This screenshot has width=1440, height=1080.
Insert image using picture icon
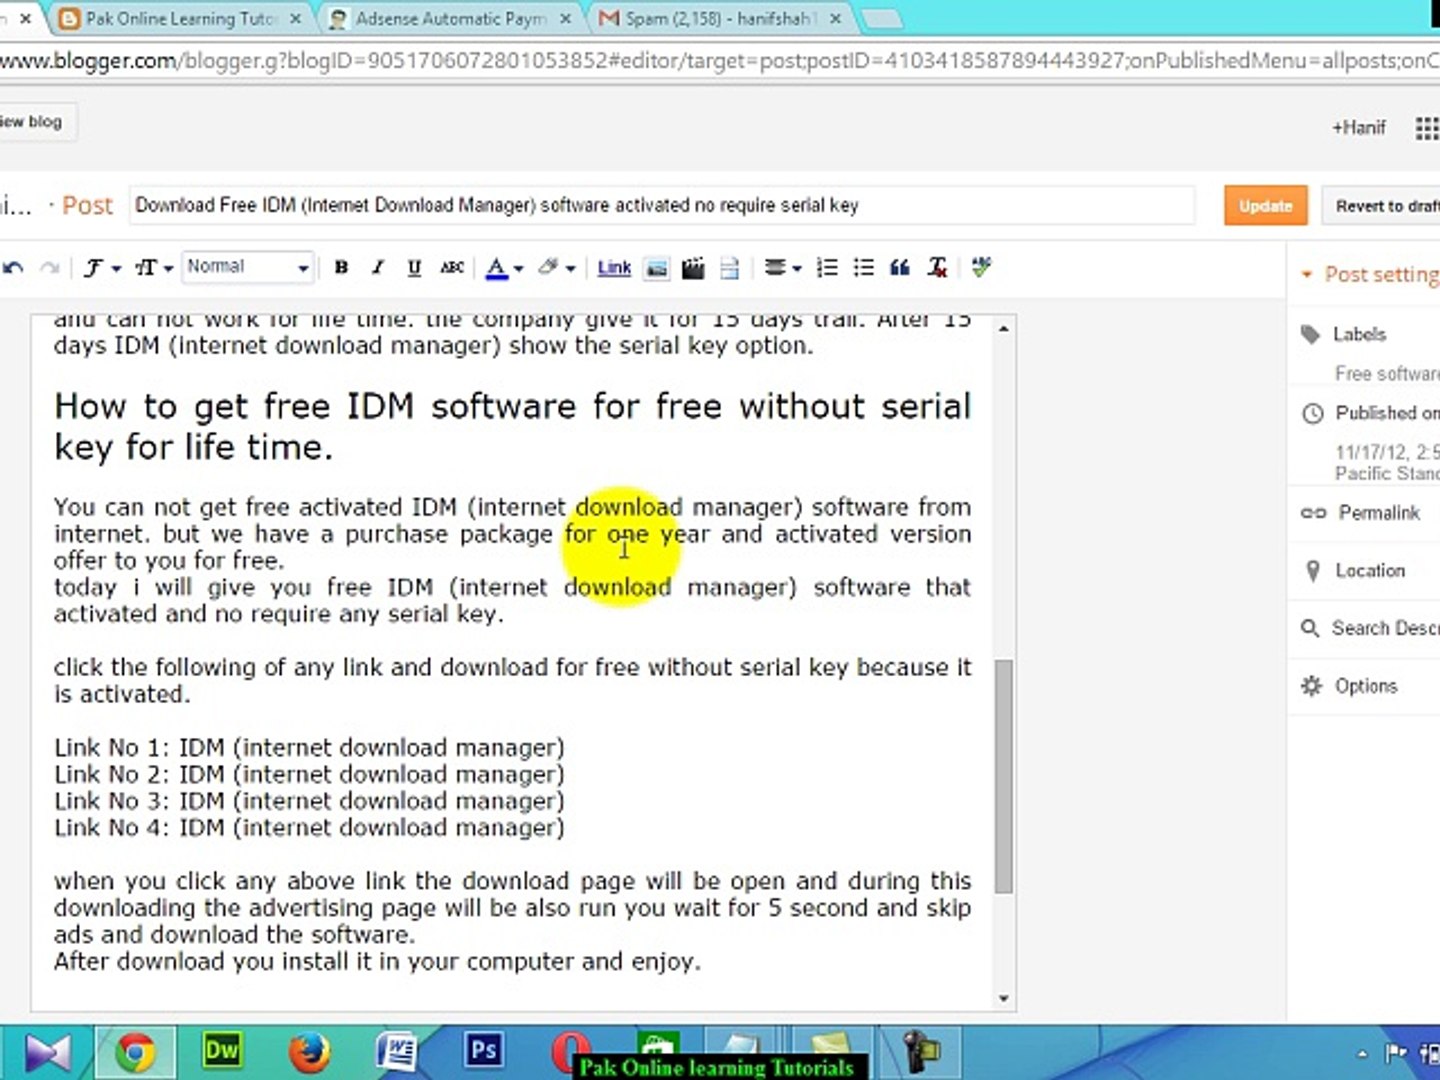656,268
